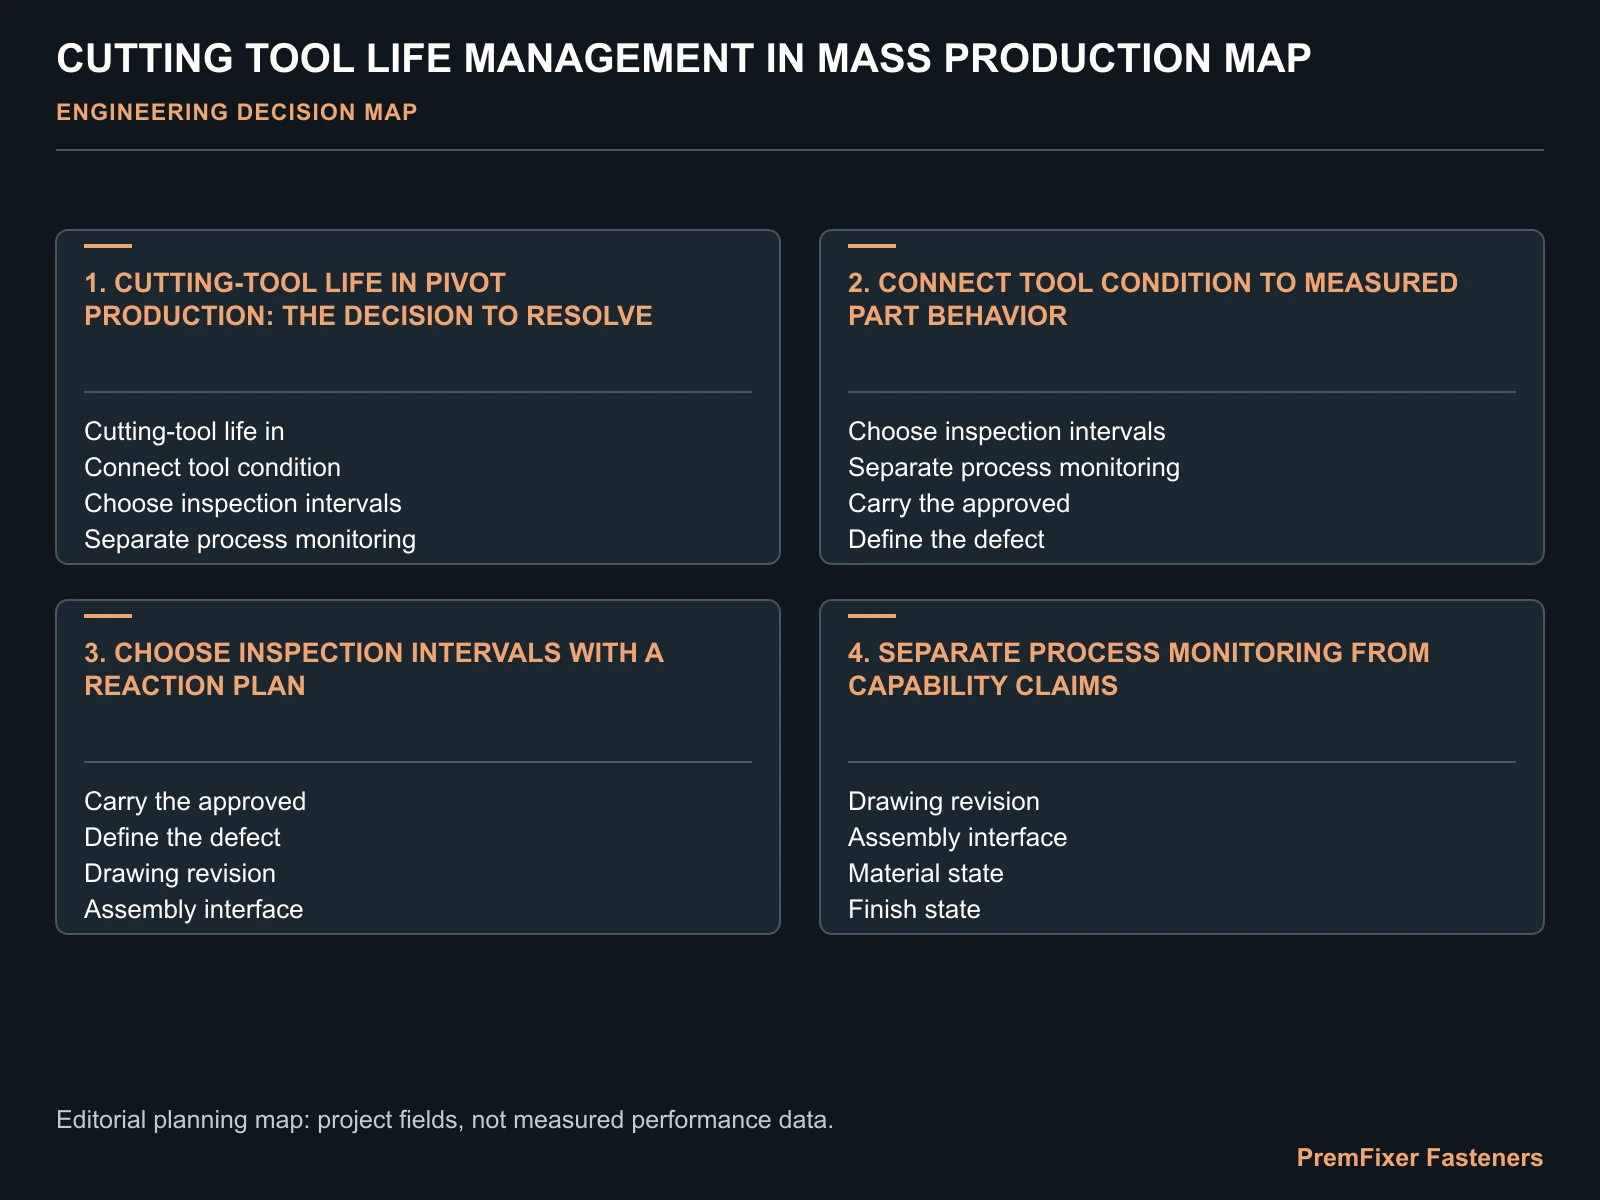
Task: Open heading '4. Separate Process Monitoring from Capability Claims'
Action: [x=1139, y=669]
